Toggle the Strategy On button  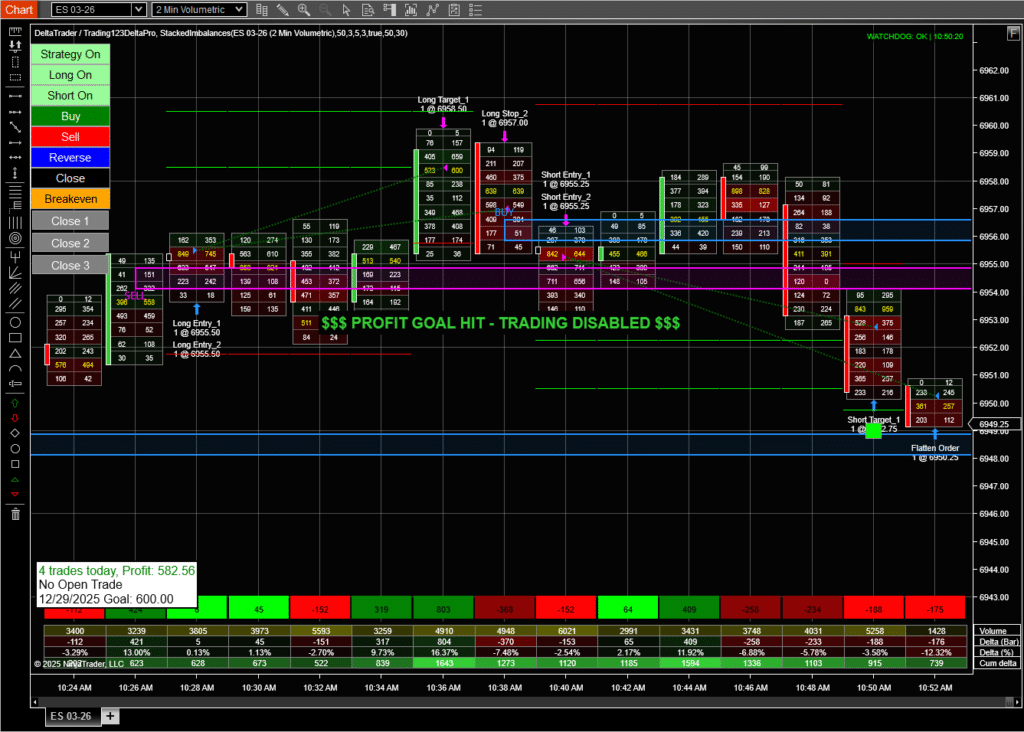point(70,54)
